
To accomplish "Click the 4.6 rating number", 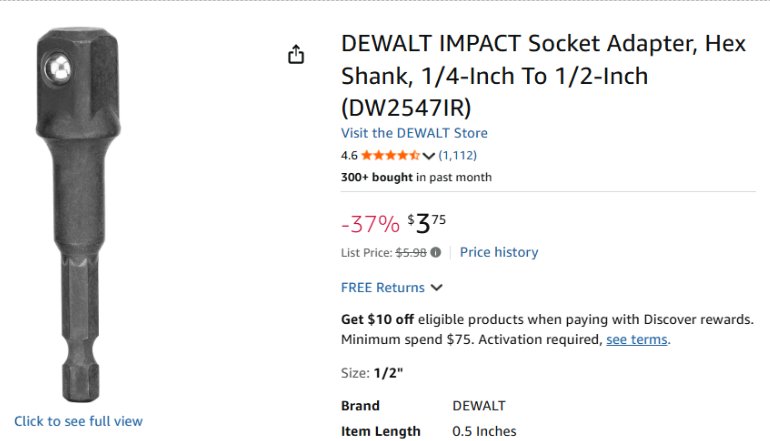I will [x=349, y=156].
